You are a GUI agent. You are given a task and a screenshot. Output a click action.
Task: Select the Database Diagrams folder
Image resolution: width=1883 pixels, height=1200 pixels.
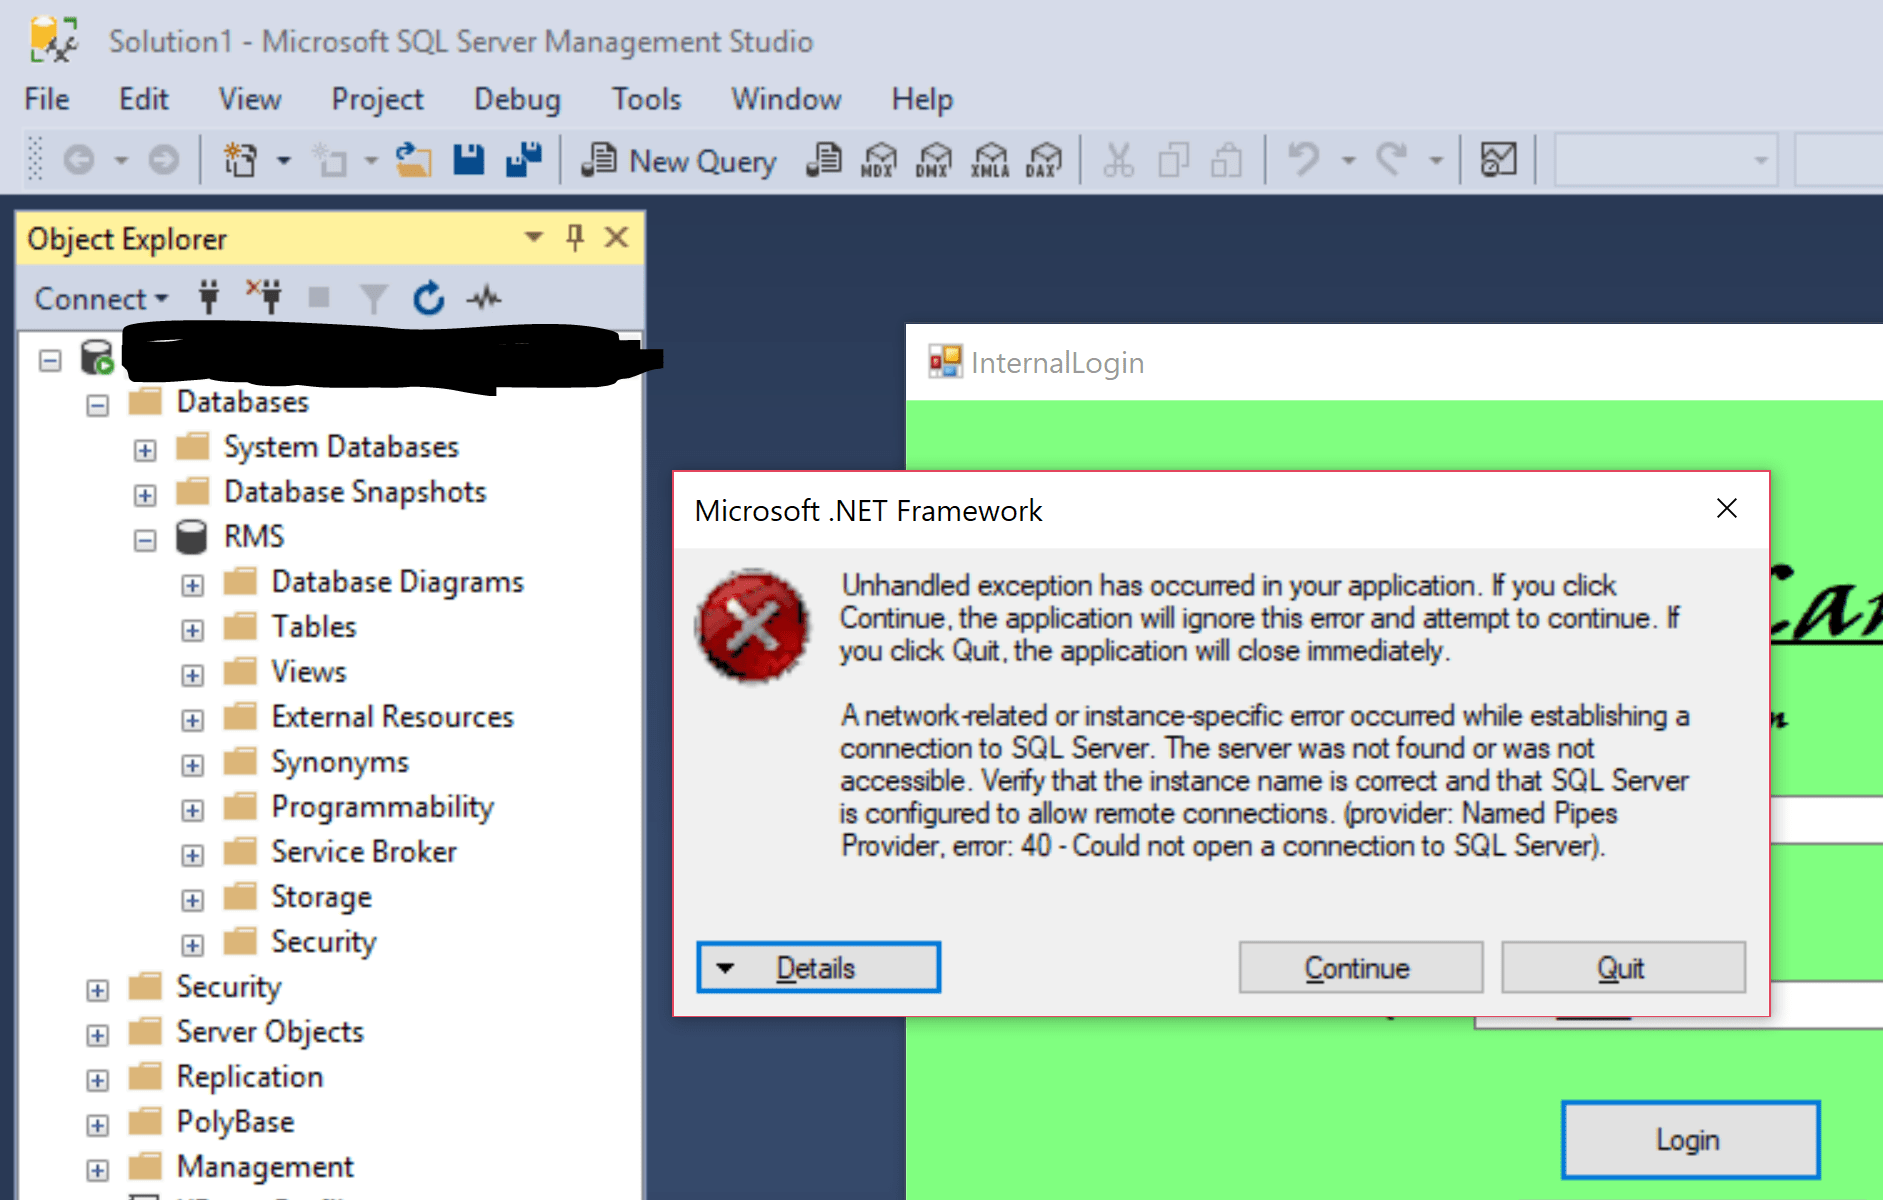tap(398, 582)
